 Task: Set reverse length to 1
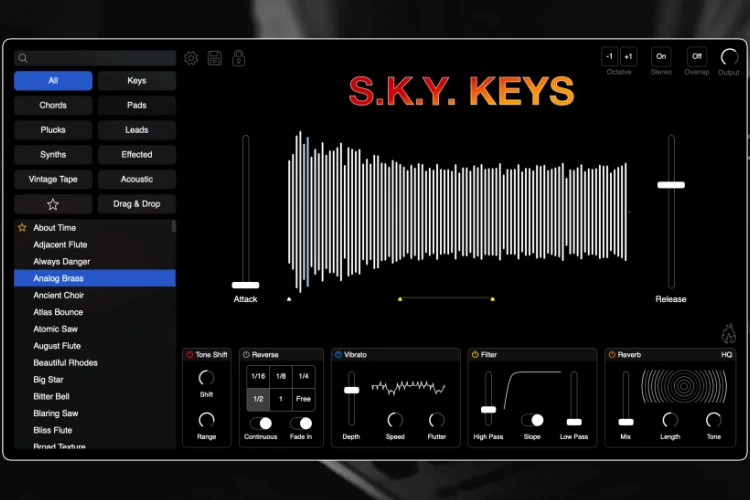pyautogui.click(x=281, y=399)
